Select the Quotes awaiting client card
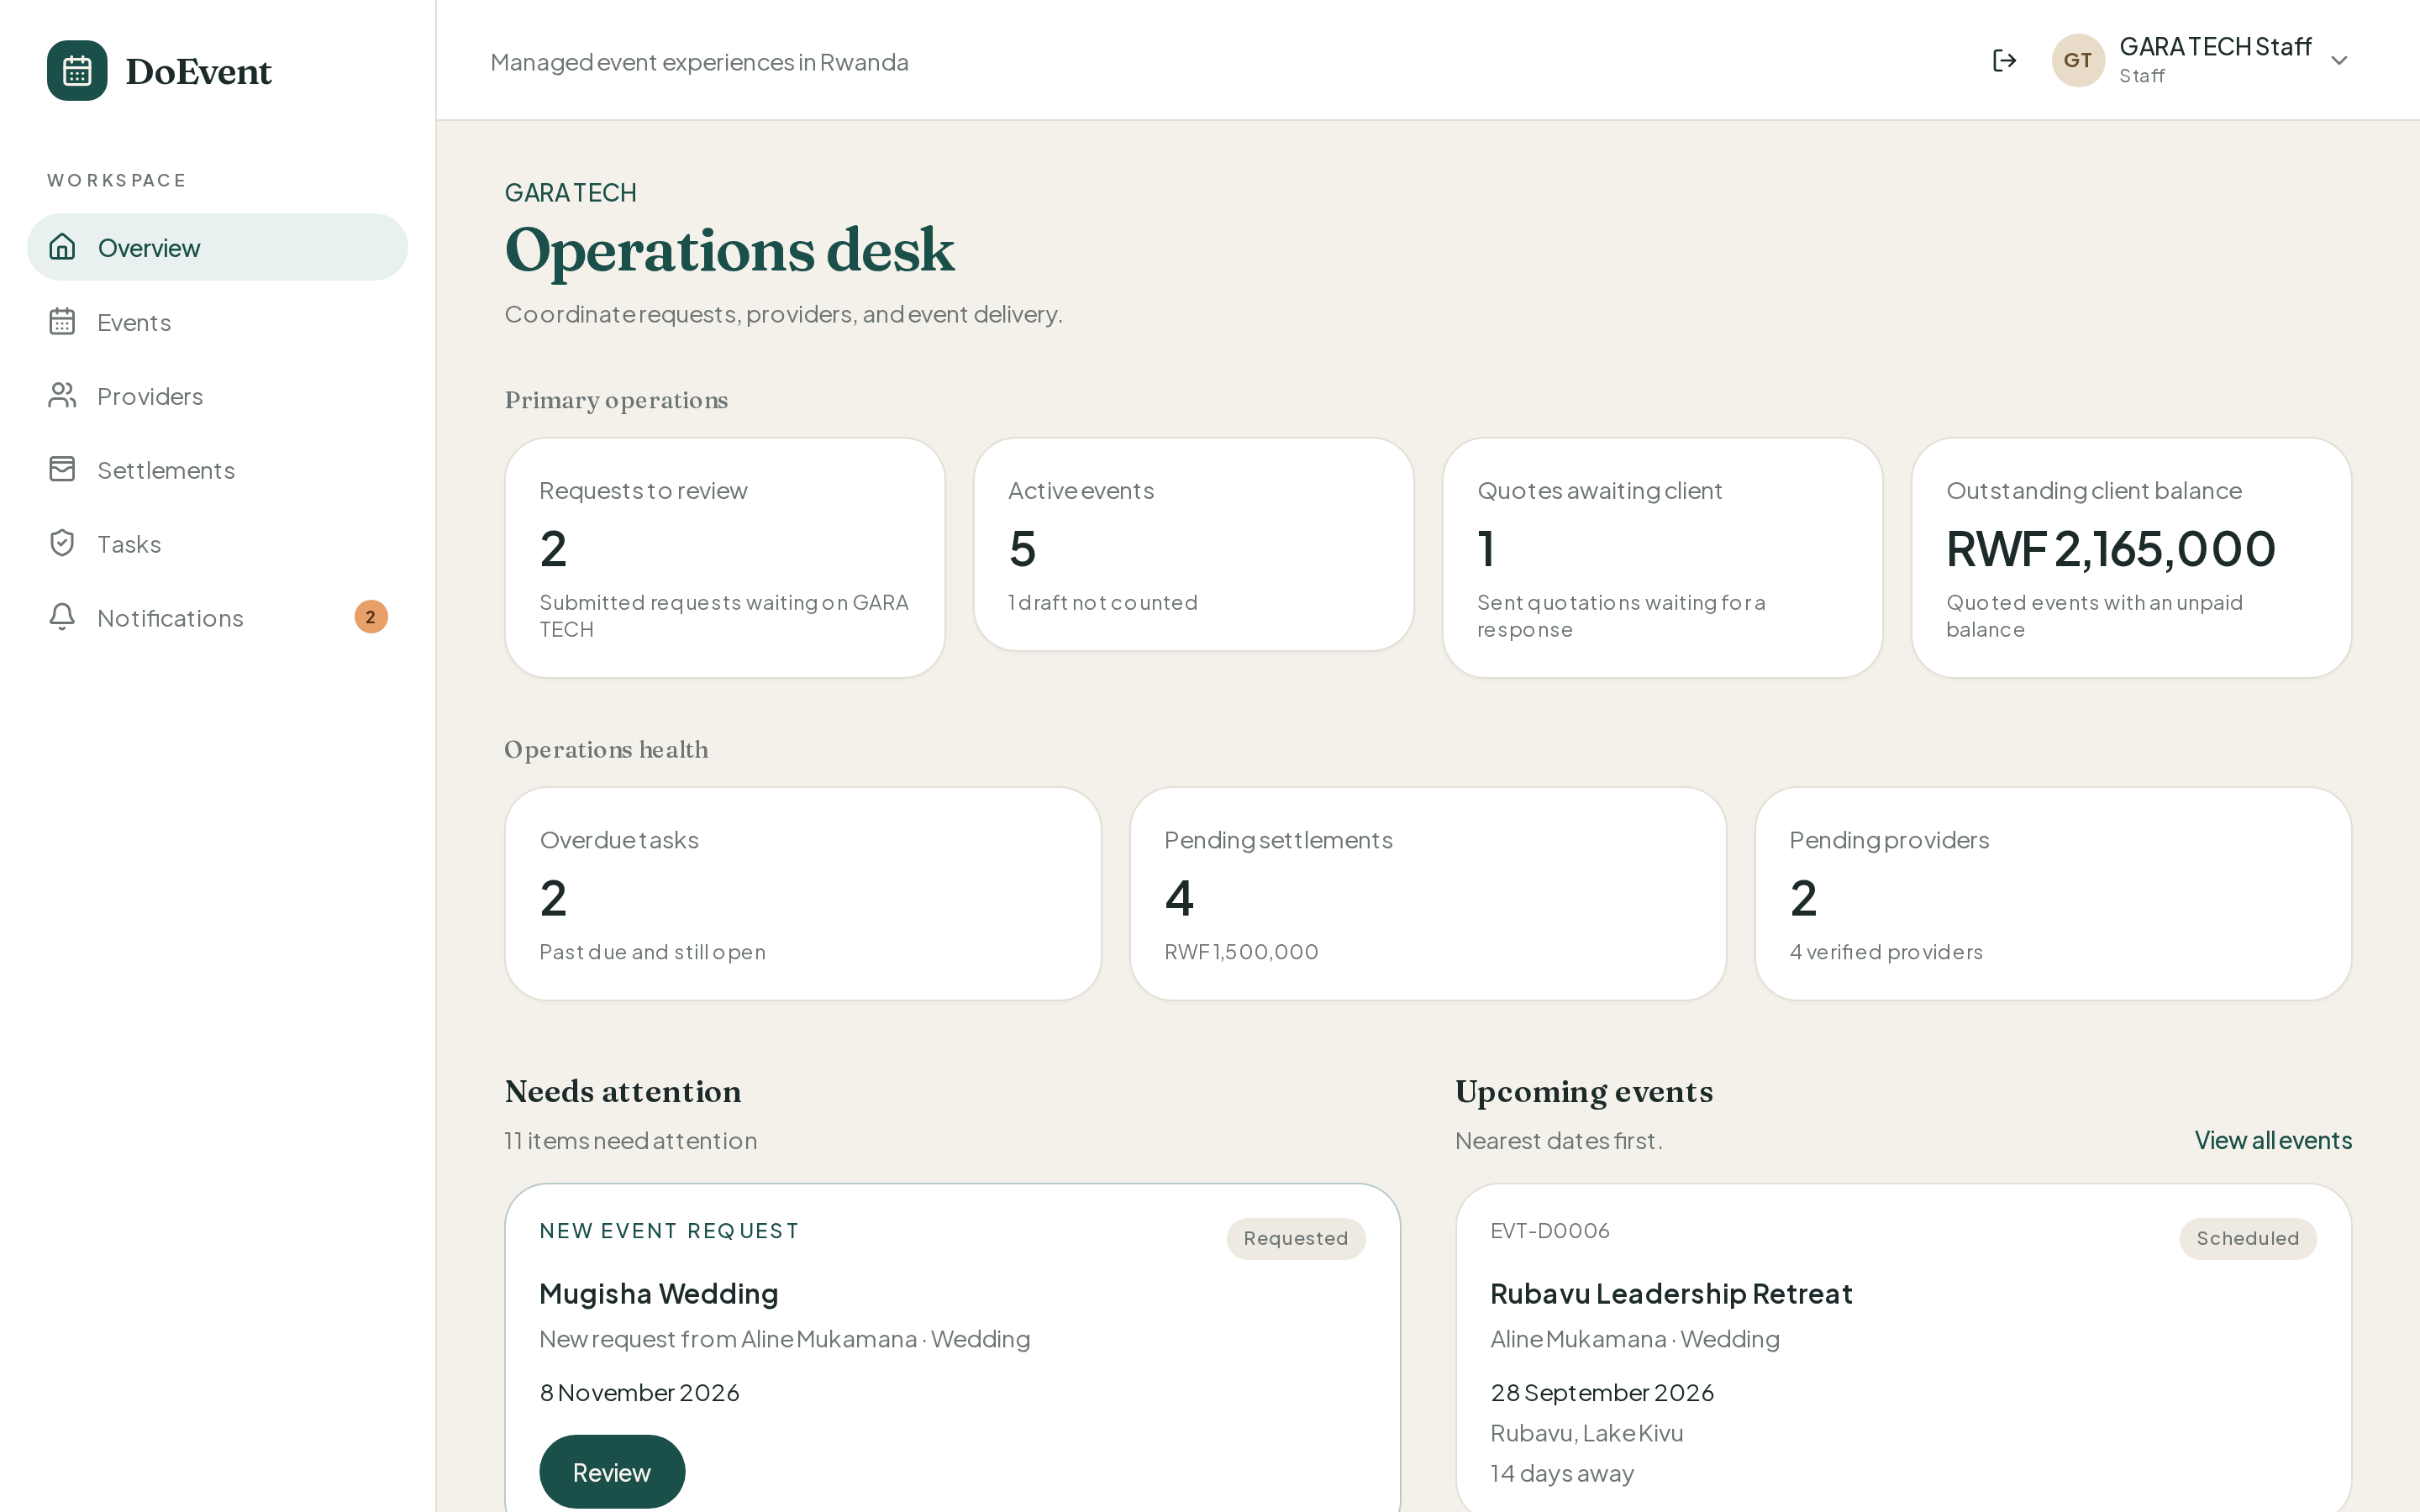 click(x=1663, y=558)
